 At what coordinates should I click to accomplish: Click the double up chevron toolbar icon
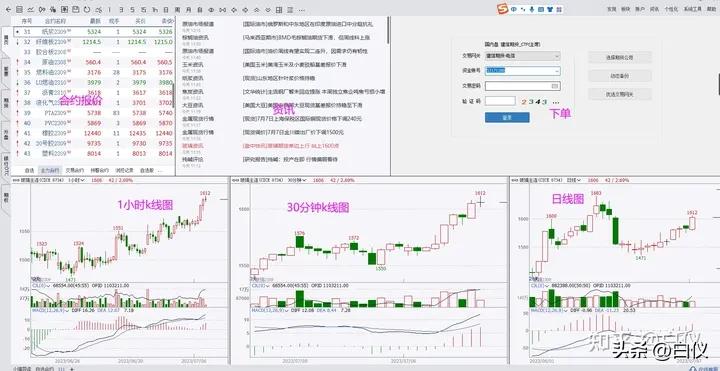(x=257, y=10)
